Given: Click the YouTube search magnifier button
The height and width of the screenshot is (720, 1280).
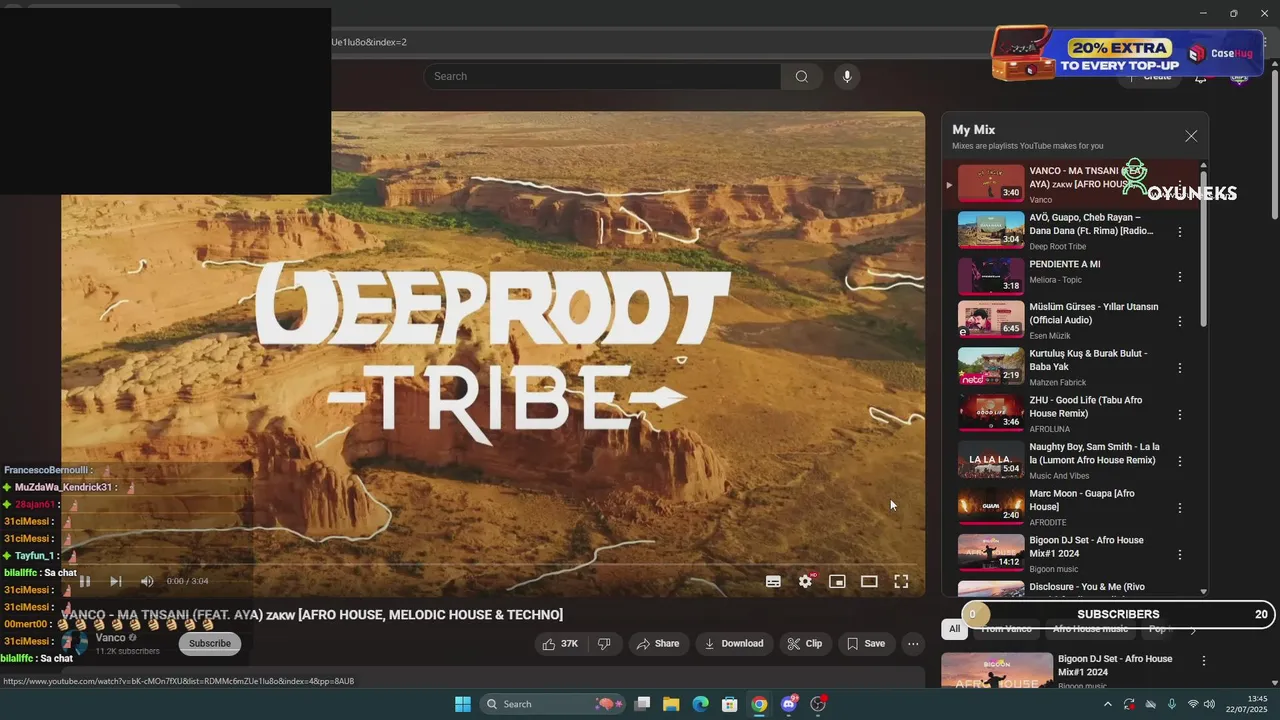Looking at the screenshot, I should 801,76.
